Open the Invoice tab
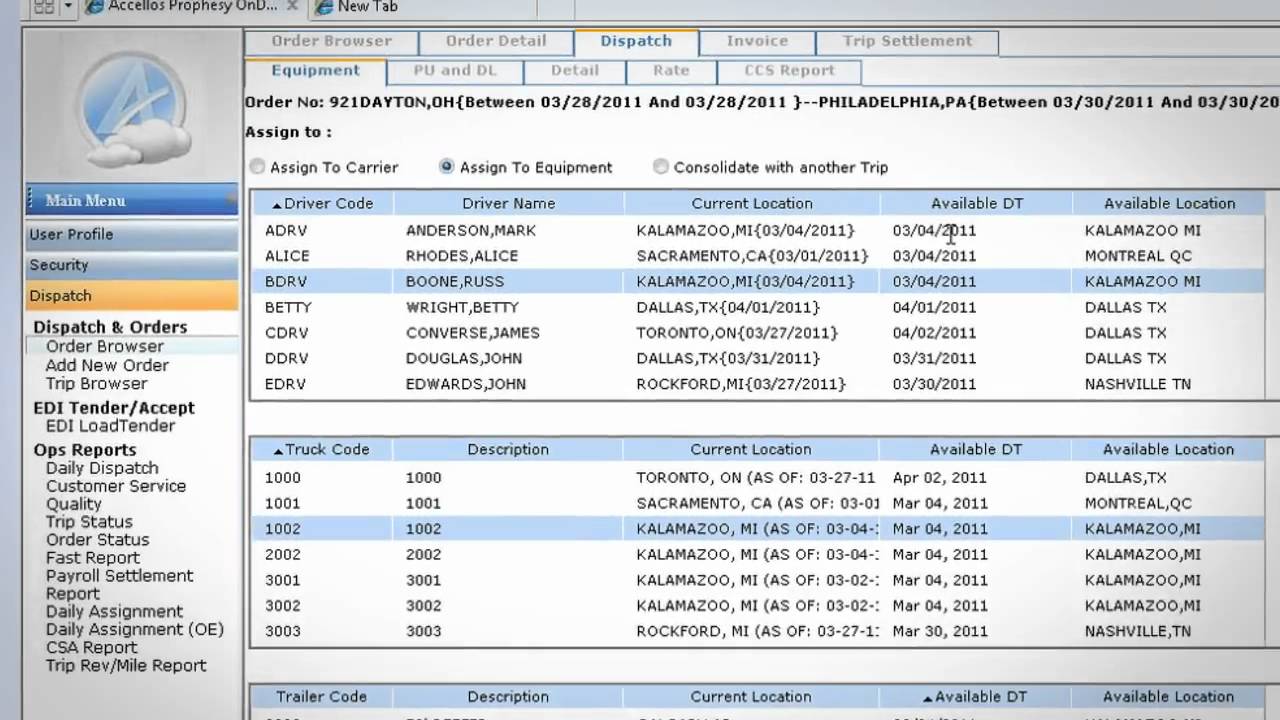Screen dimensions: 1280x720 tap(757, 42)
